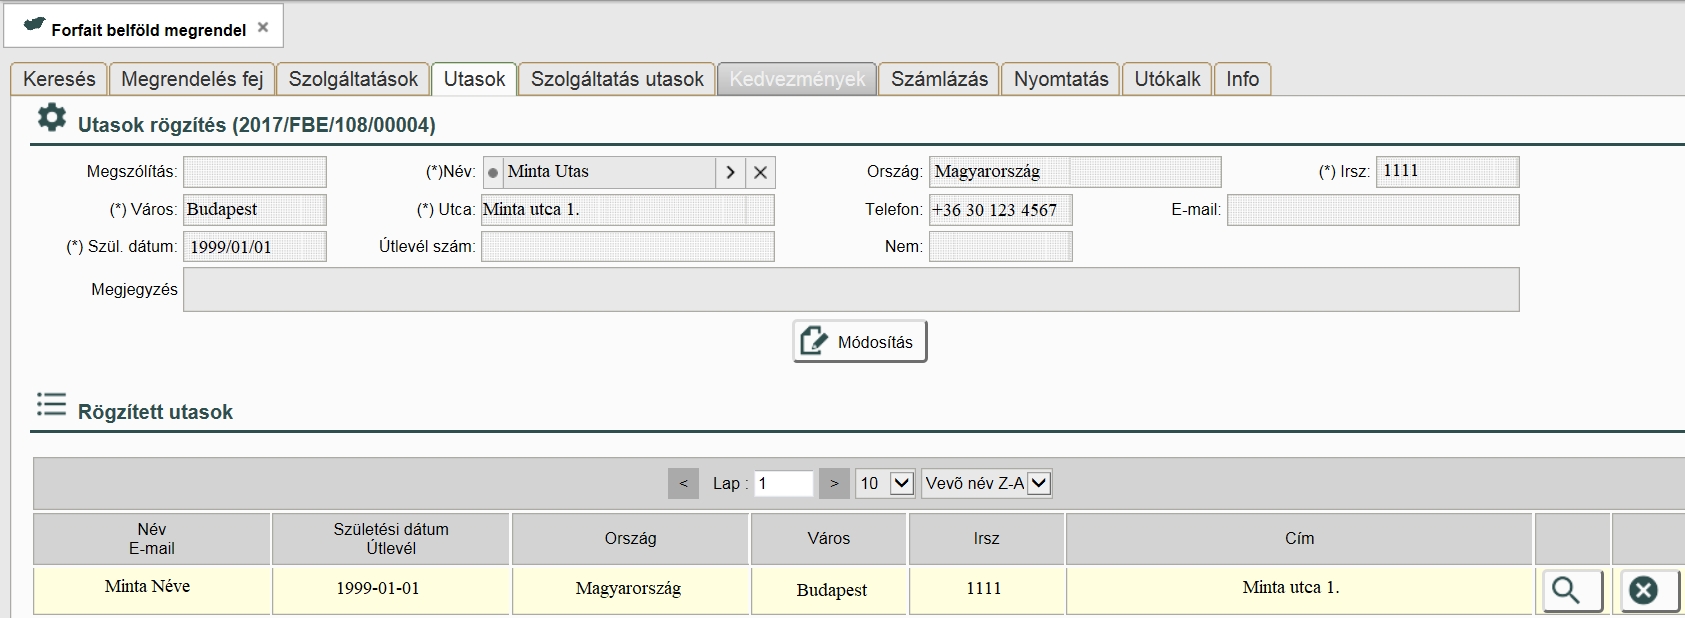Focus the Lap page number field
The image size is (1685, 618).
(x=783, y=484)
